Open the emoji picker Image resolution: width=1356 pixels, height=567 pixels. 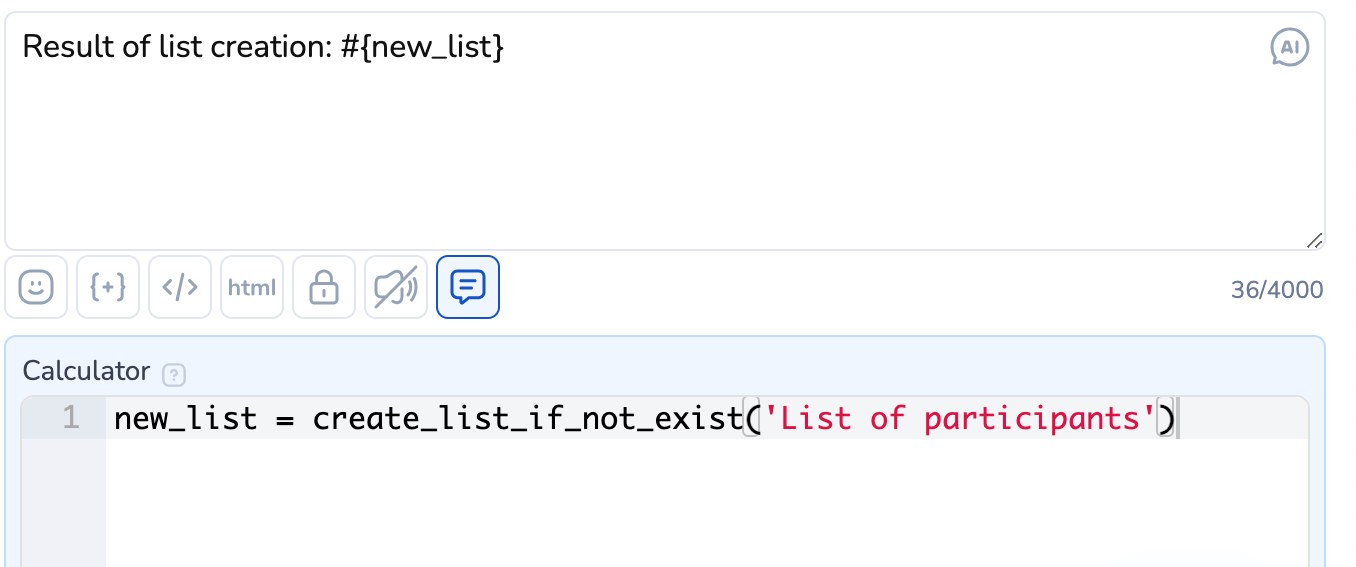(36, 288)
